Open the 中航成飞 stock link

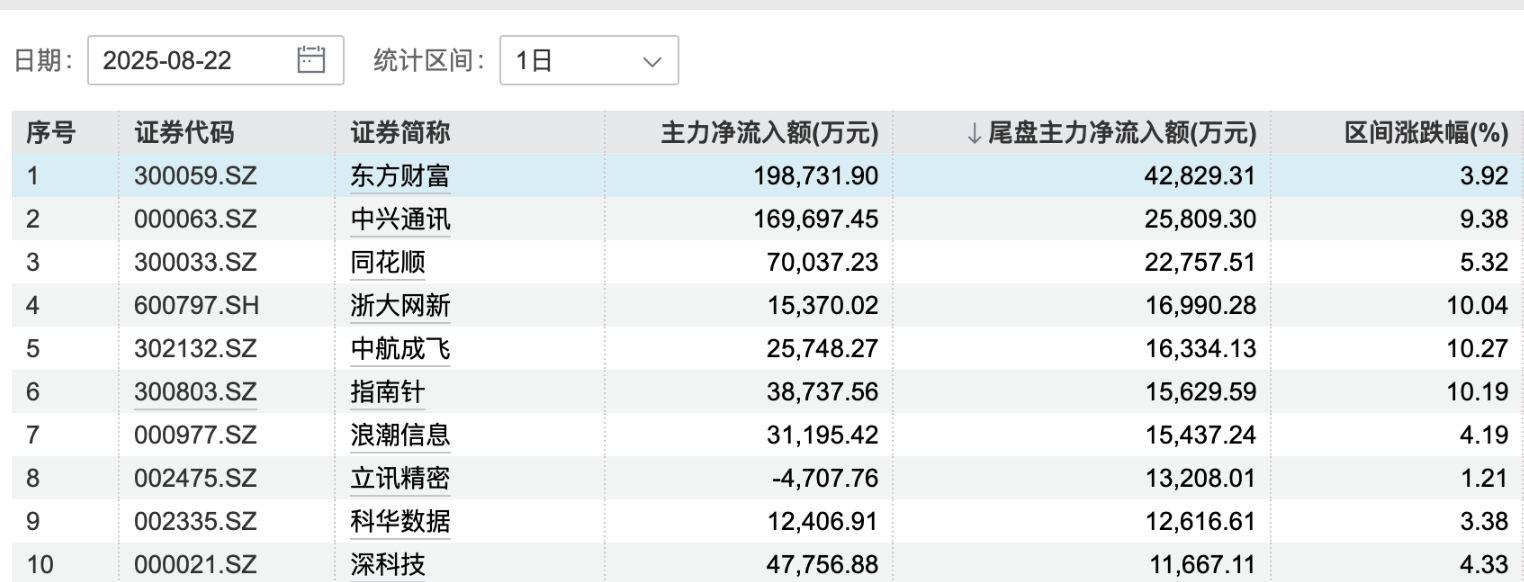click(x=400, y=349)
